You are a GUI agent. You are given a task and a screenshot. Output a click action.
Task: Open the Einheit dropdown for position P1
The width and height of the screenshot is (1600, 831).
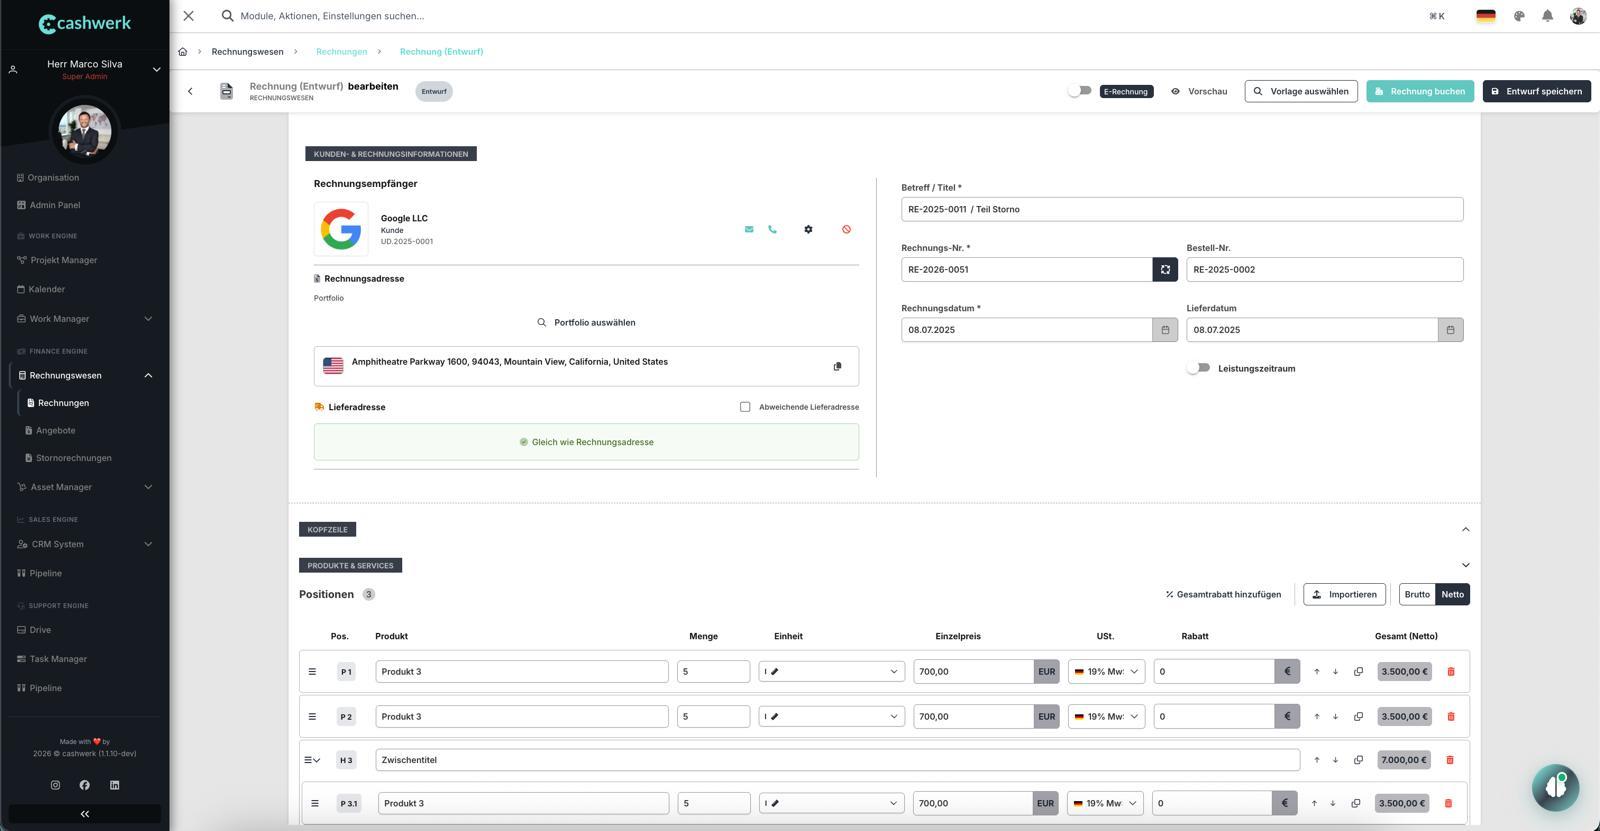point(831,672)
